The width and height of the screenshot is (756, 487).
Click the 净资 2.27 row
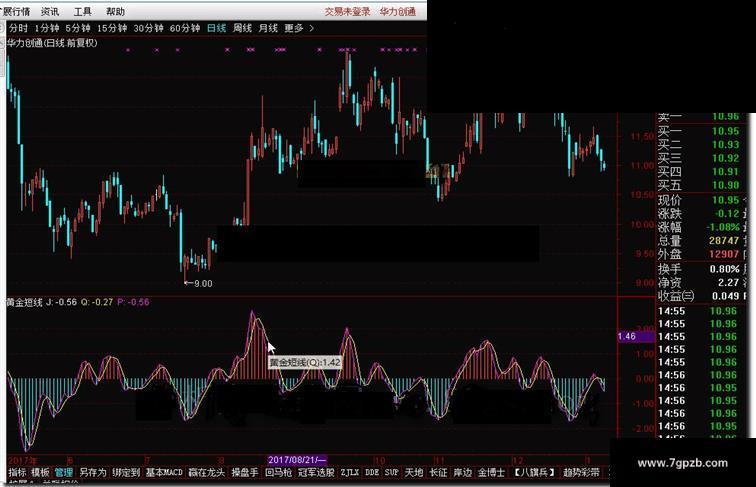(x=699, y=283)
